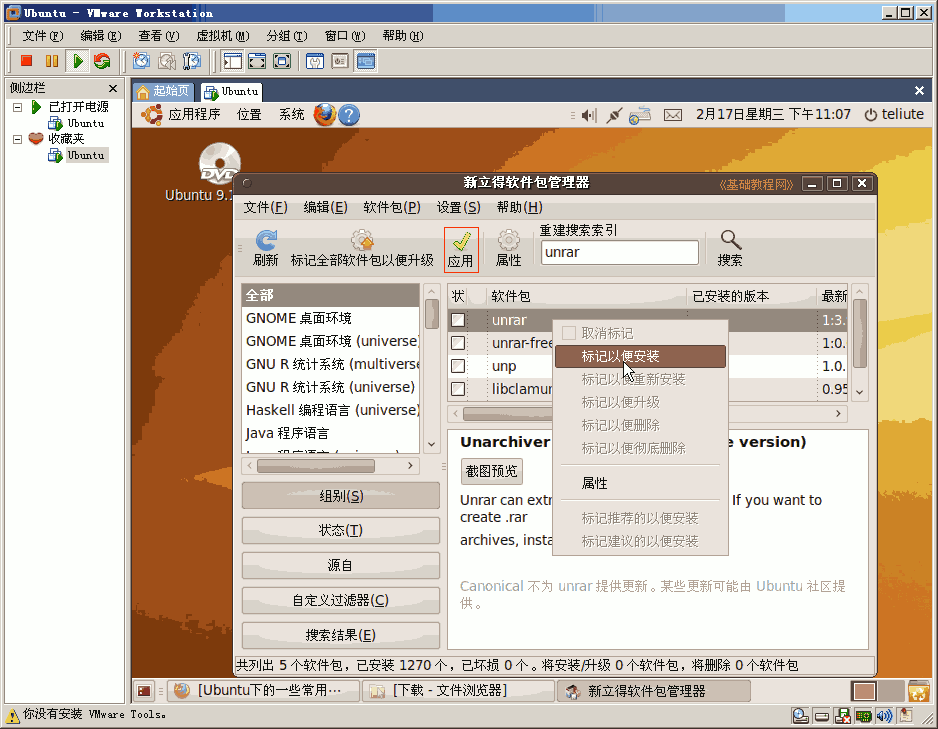The image size is (938, 729).
Task: Select the GNOME 桌面环境 category row
Action: (331, 318)
